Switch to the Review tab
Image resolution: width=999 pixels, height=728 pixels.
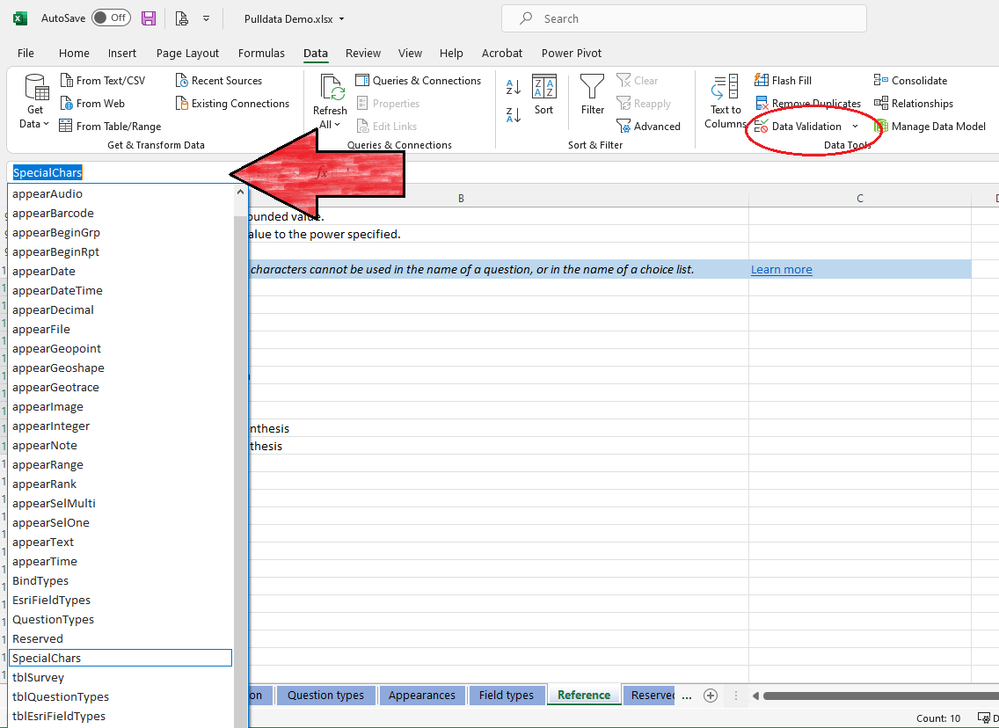363,53
